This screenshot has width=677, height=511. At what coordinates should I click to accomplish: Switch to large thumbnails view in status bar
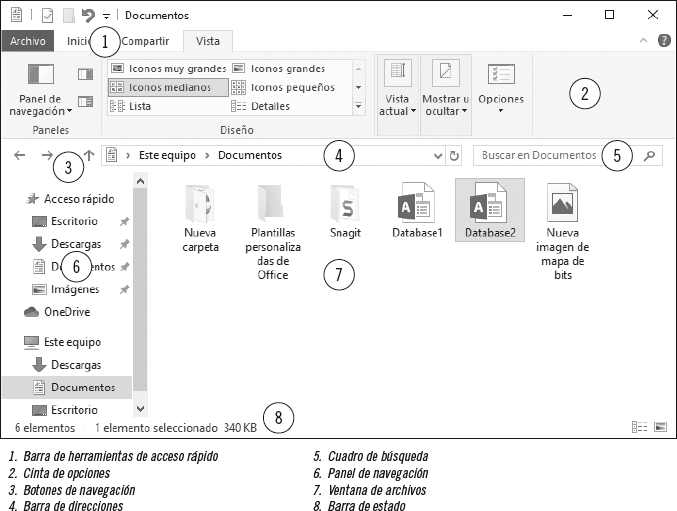(x=660, y=427)
